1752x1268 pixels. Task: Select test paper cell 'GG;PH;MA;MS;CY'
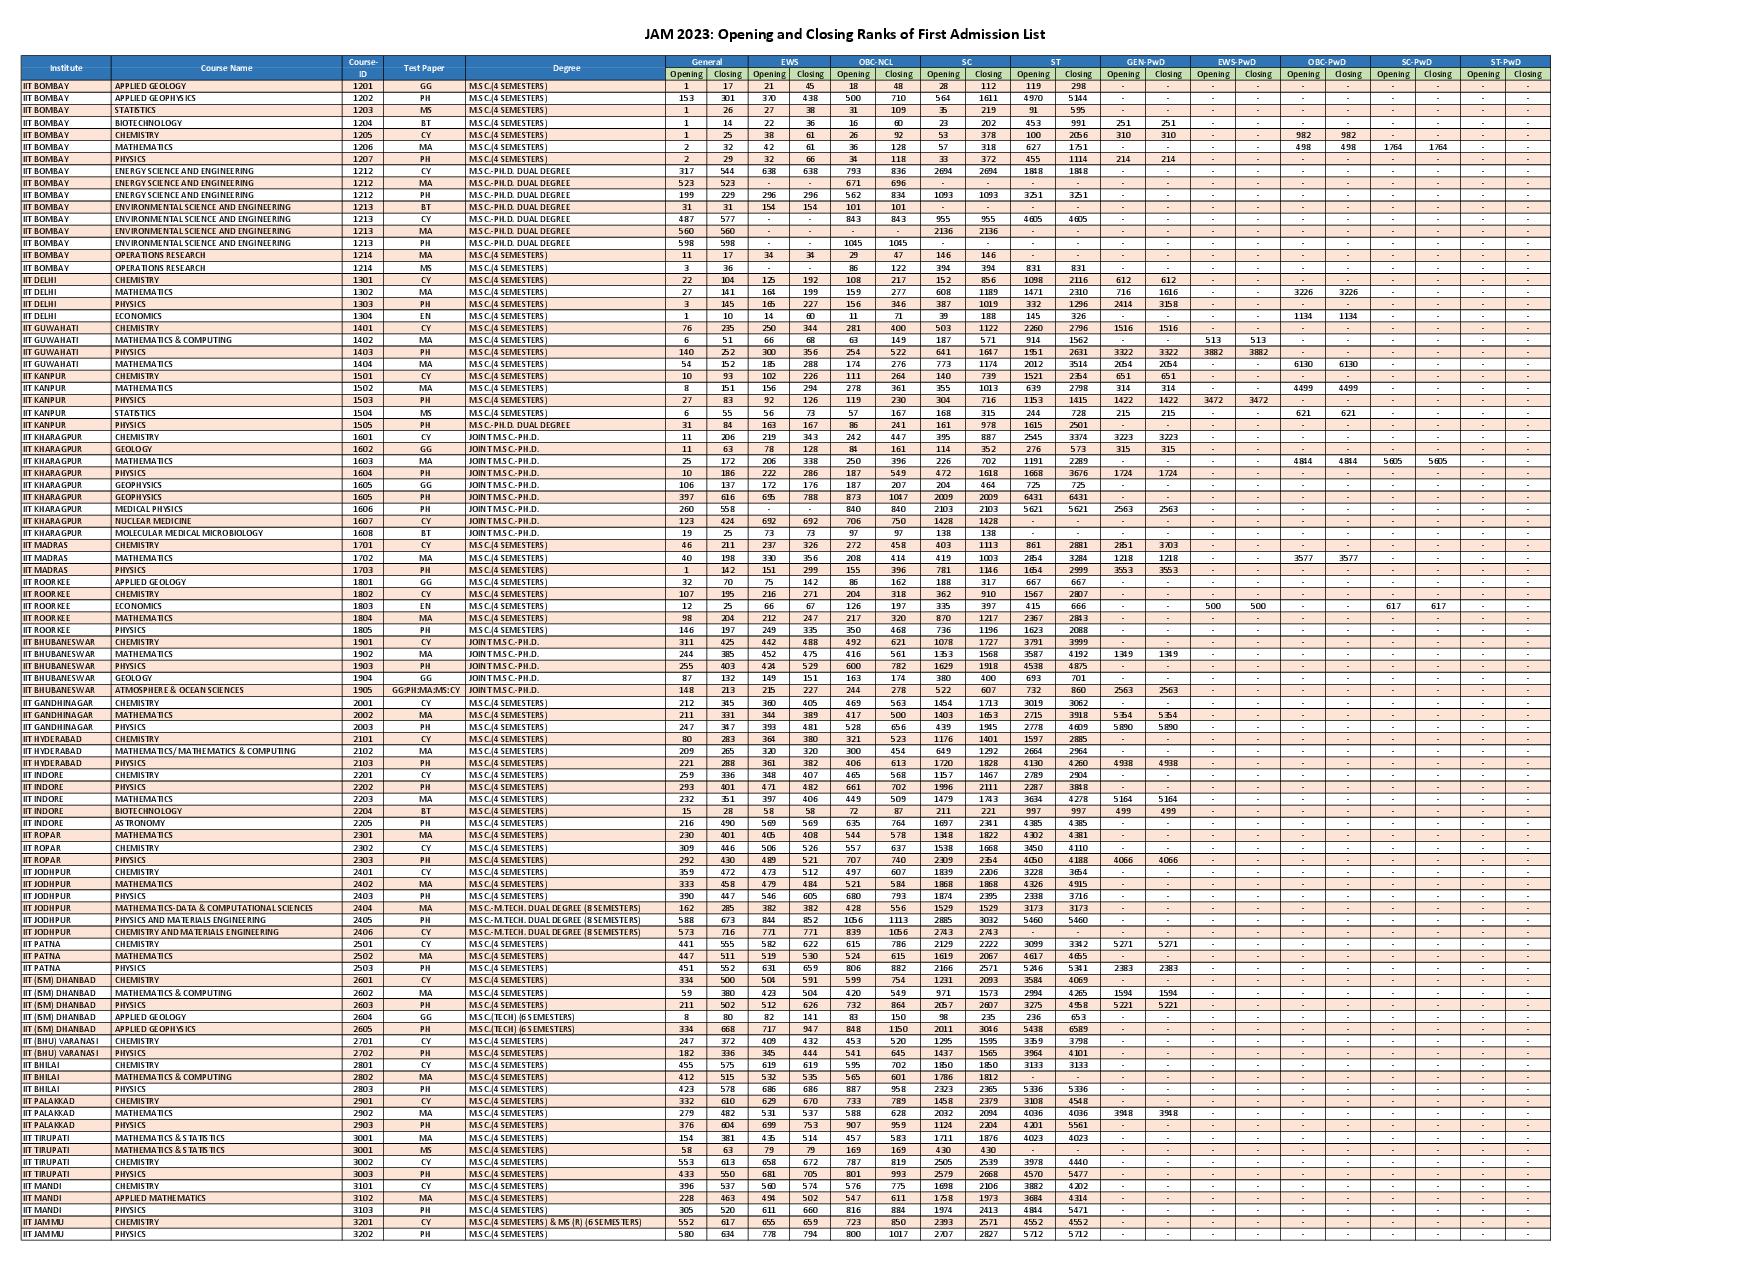point(424,690)
